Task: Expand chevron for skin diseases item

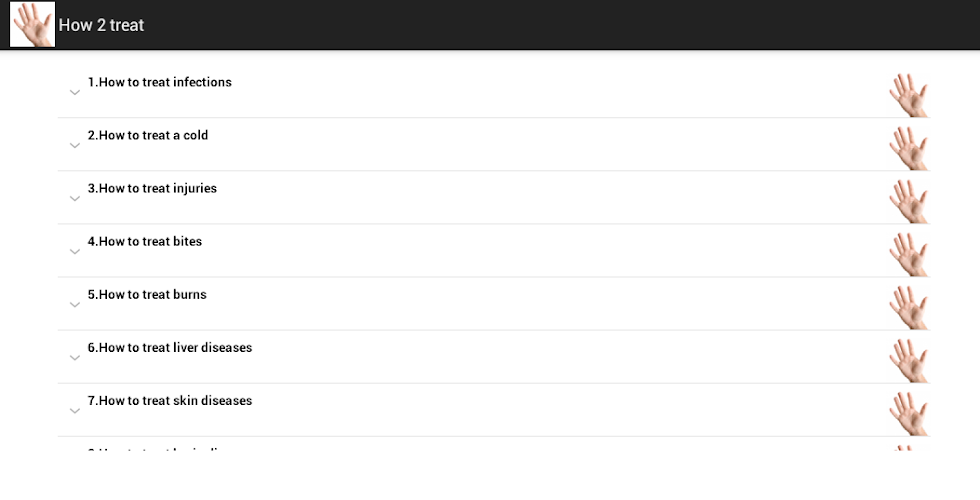Action: [75, 411]
